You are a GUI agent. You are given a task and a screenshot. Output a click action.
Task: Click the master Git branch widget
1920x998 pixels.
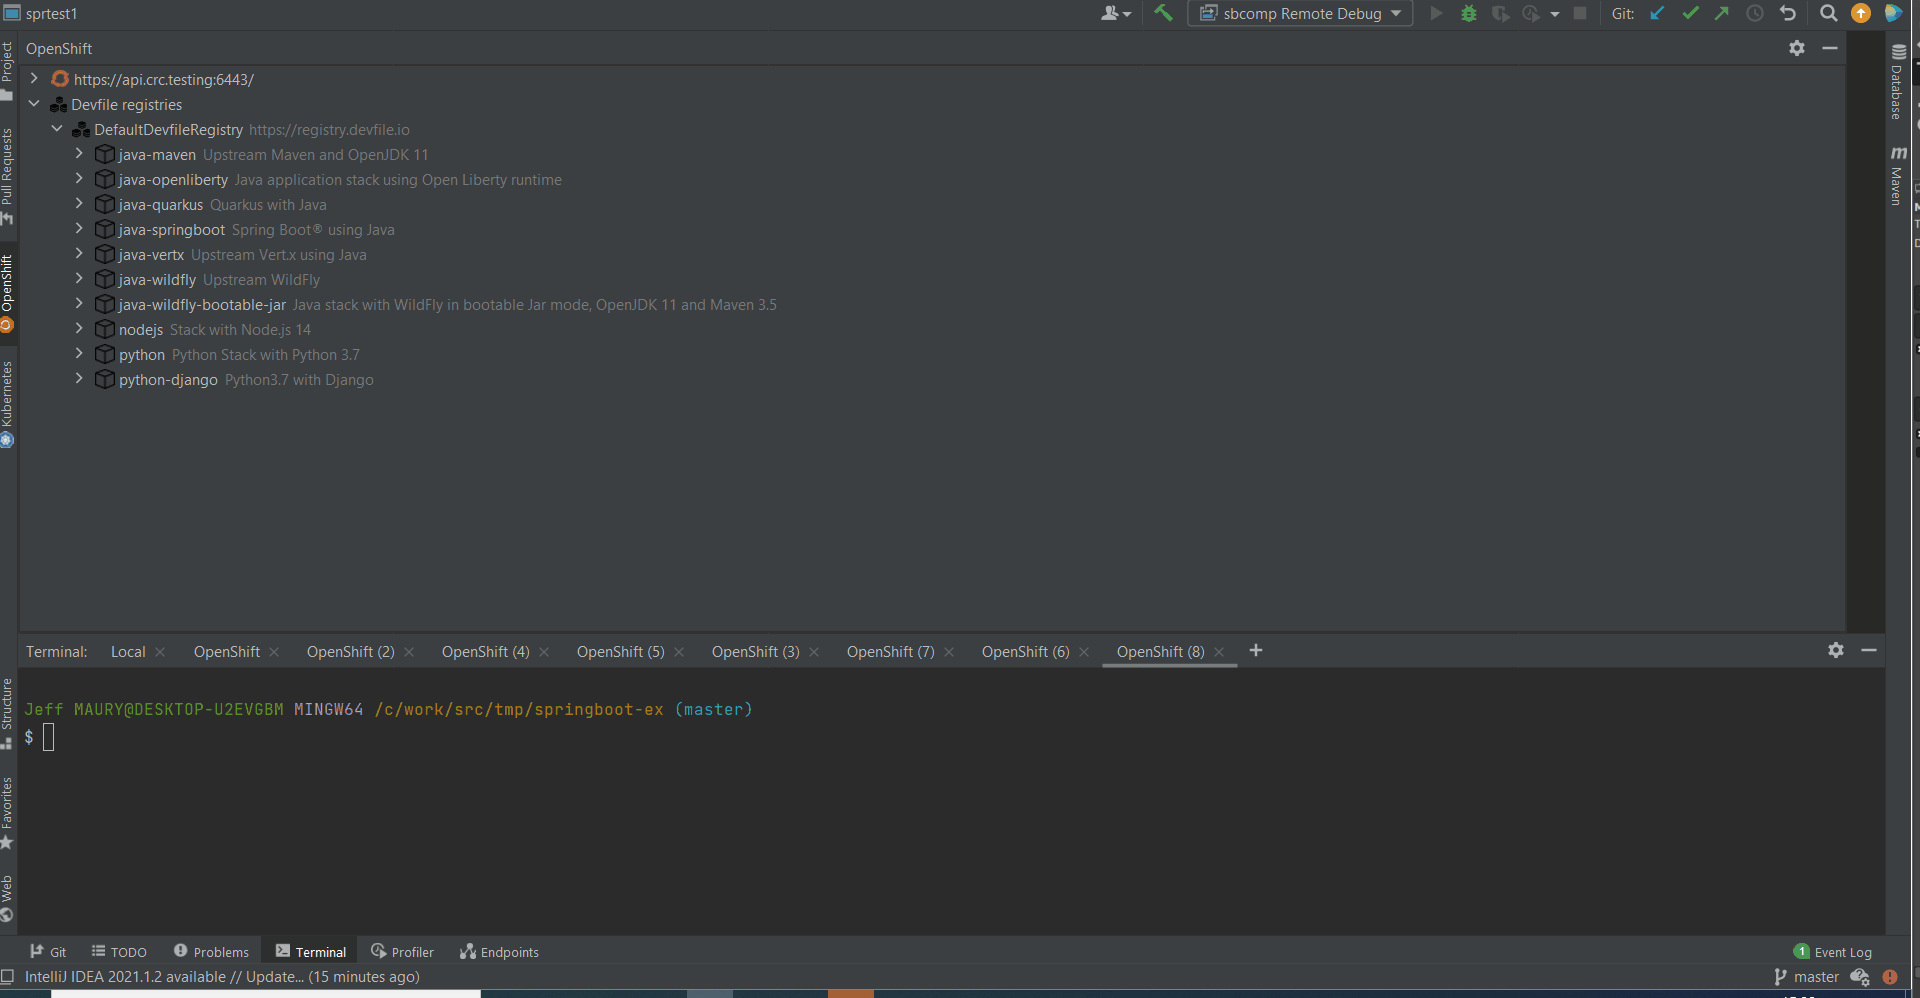[1806, 977]
